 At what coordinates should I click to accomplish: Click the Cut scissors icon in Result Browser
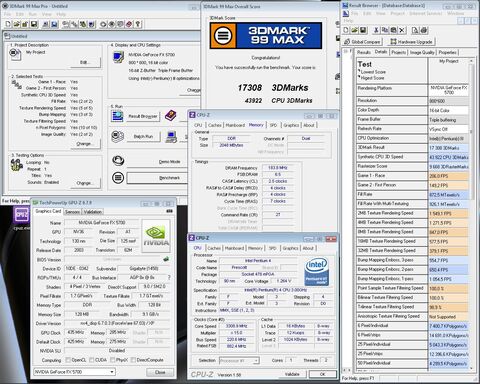click(376, 30)
